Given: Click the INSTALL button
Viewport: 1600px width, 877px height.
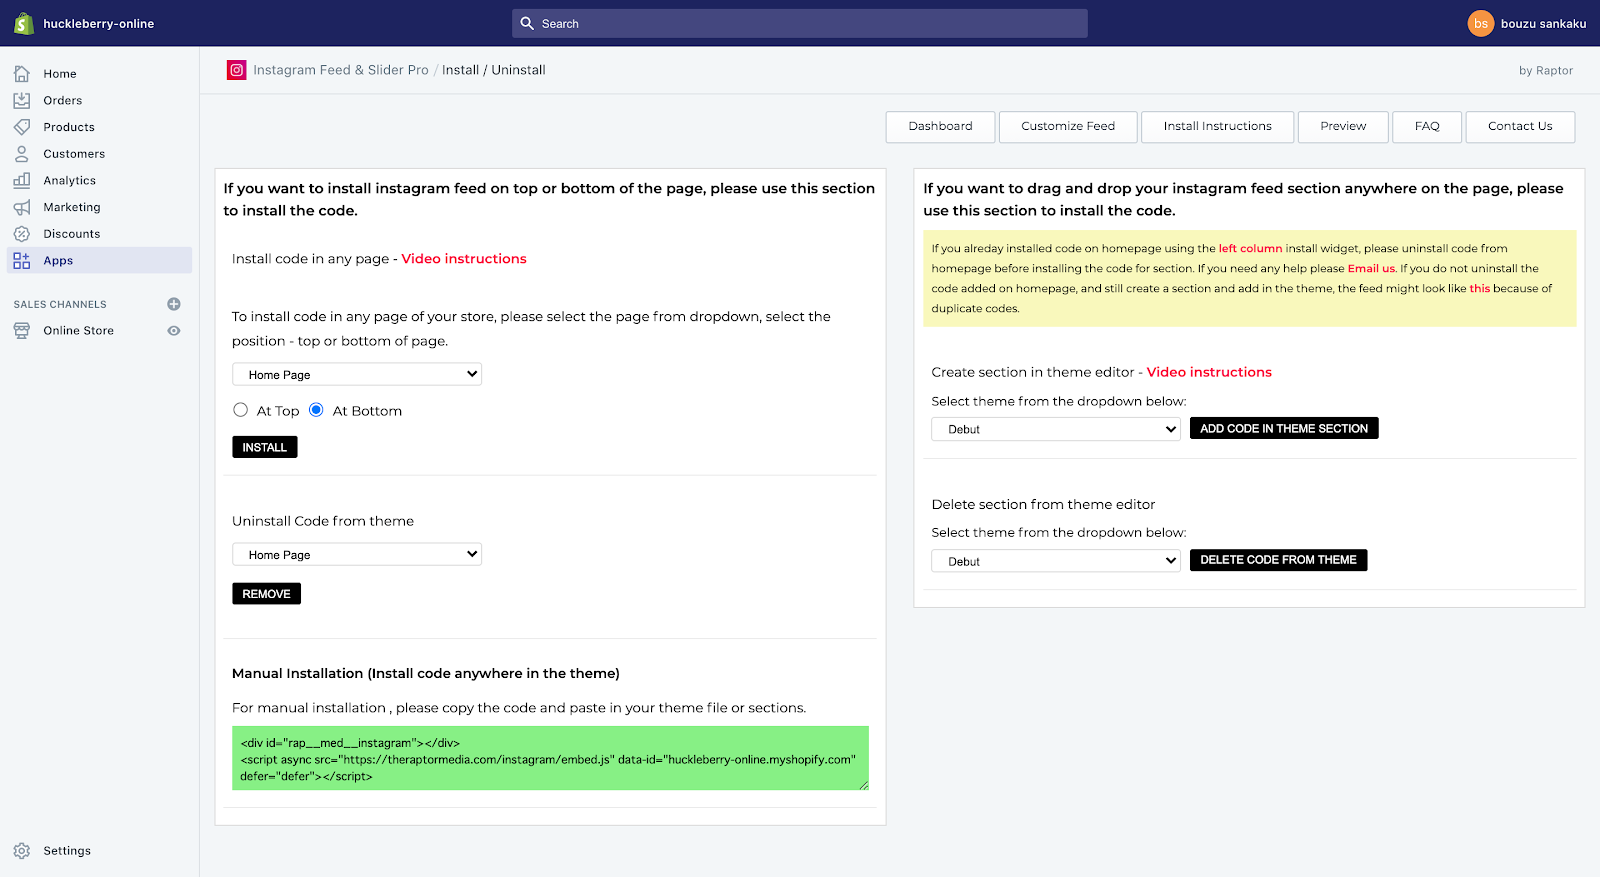Looking at the screenshot, I should (265, 447).
